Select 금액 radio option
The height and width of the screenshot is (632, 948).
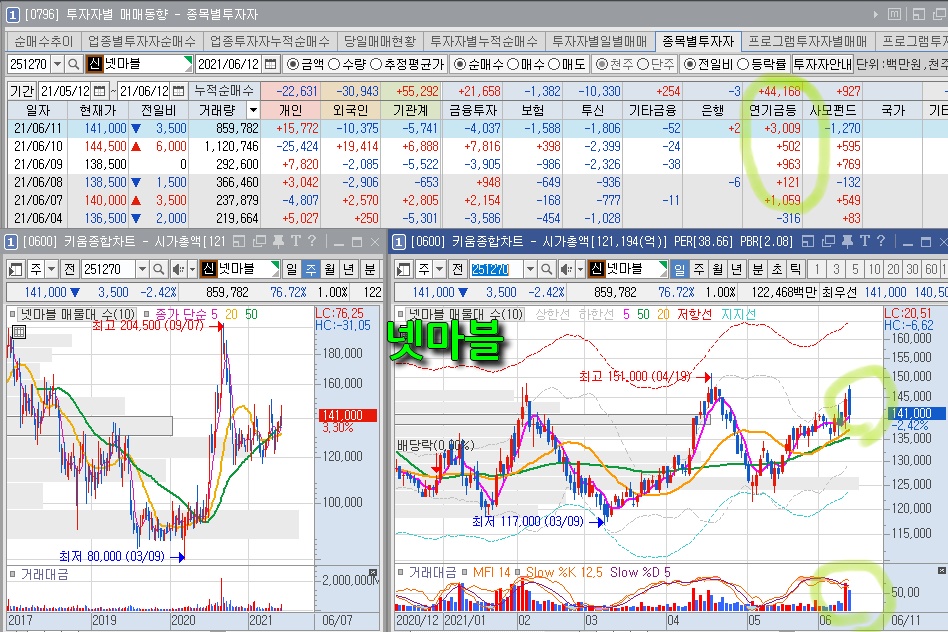coord(293,64)
